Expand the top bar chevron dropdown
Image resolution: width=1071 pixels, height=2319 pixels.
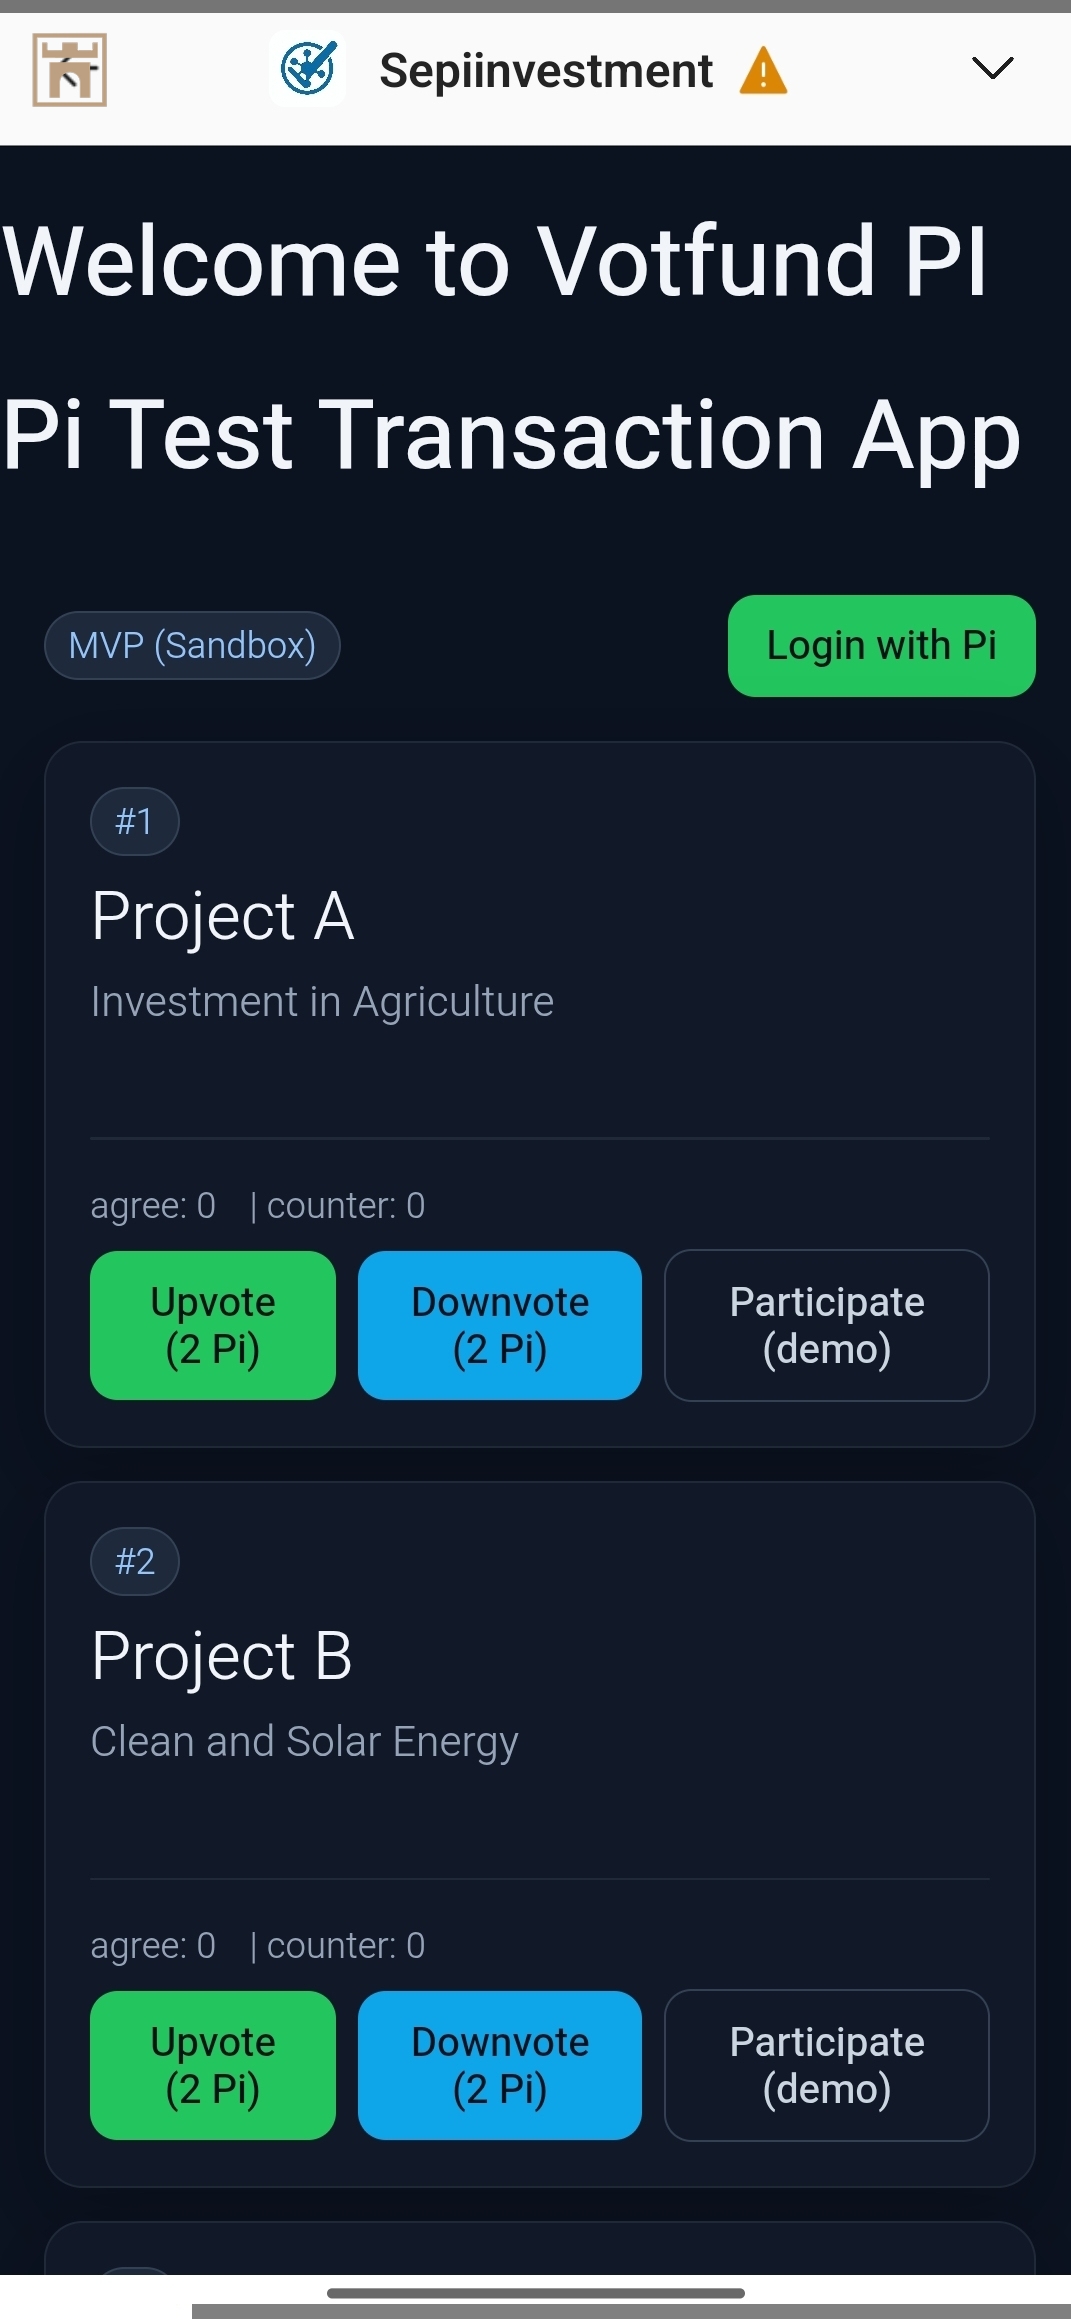(992, 68)
